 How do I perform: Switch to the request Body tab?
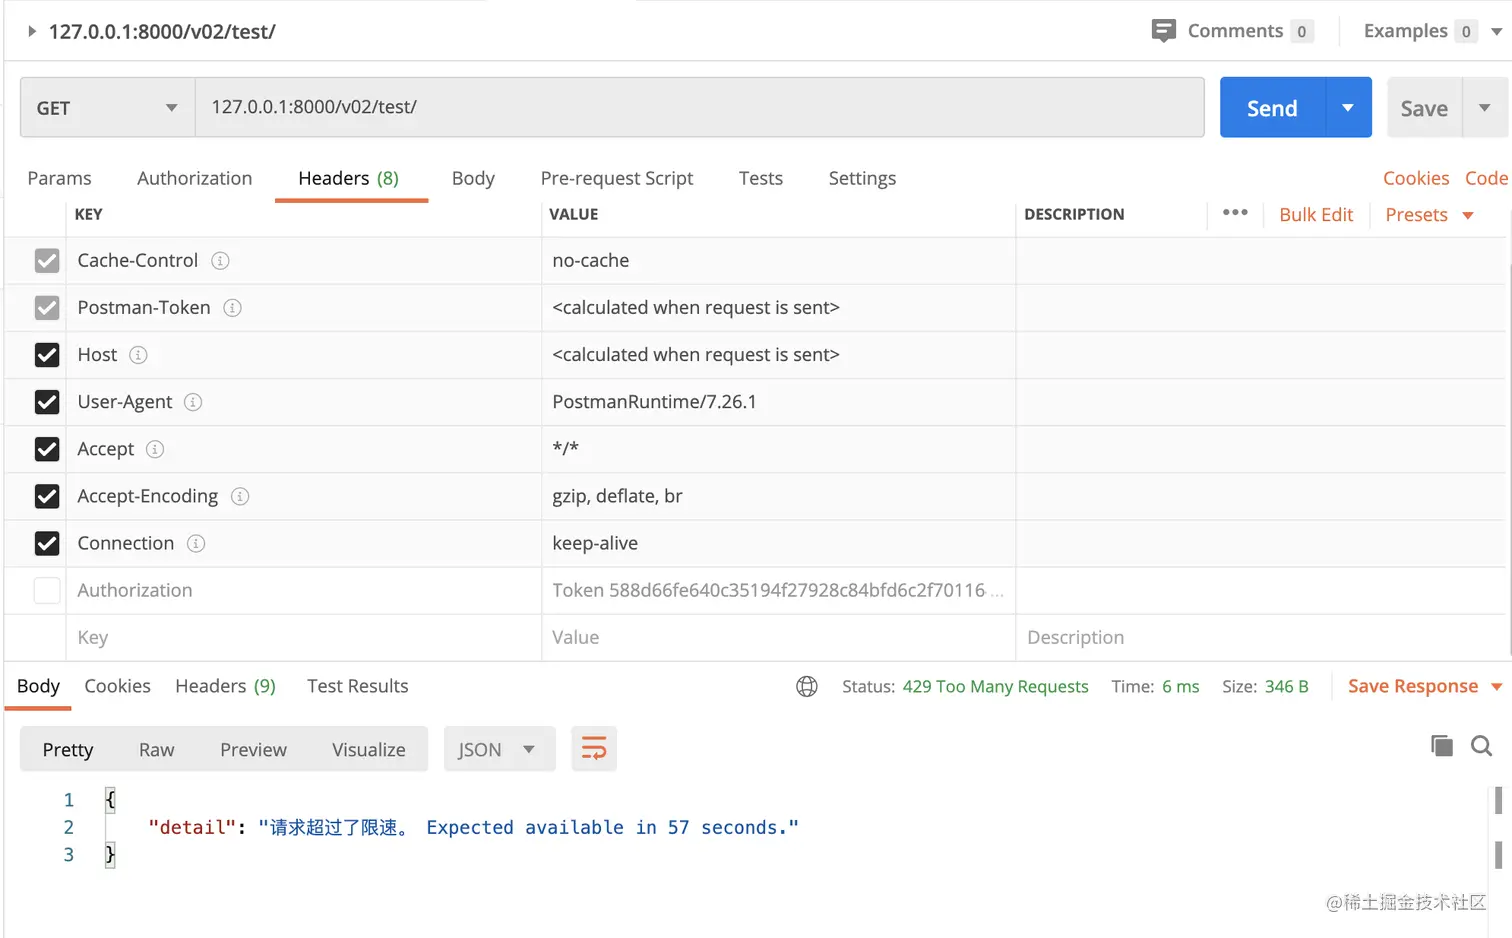tap(473, 178)
